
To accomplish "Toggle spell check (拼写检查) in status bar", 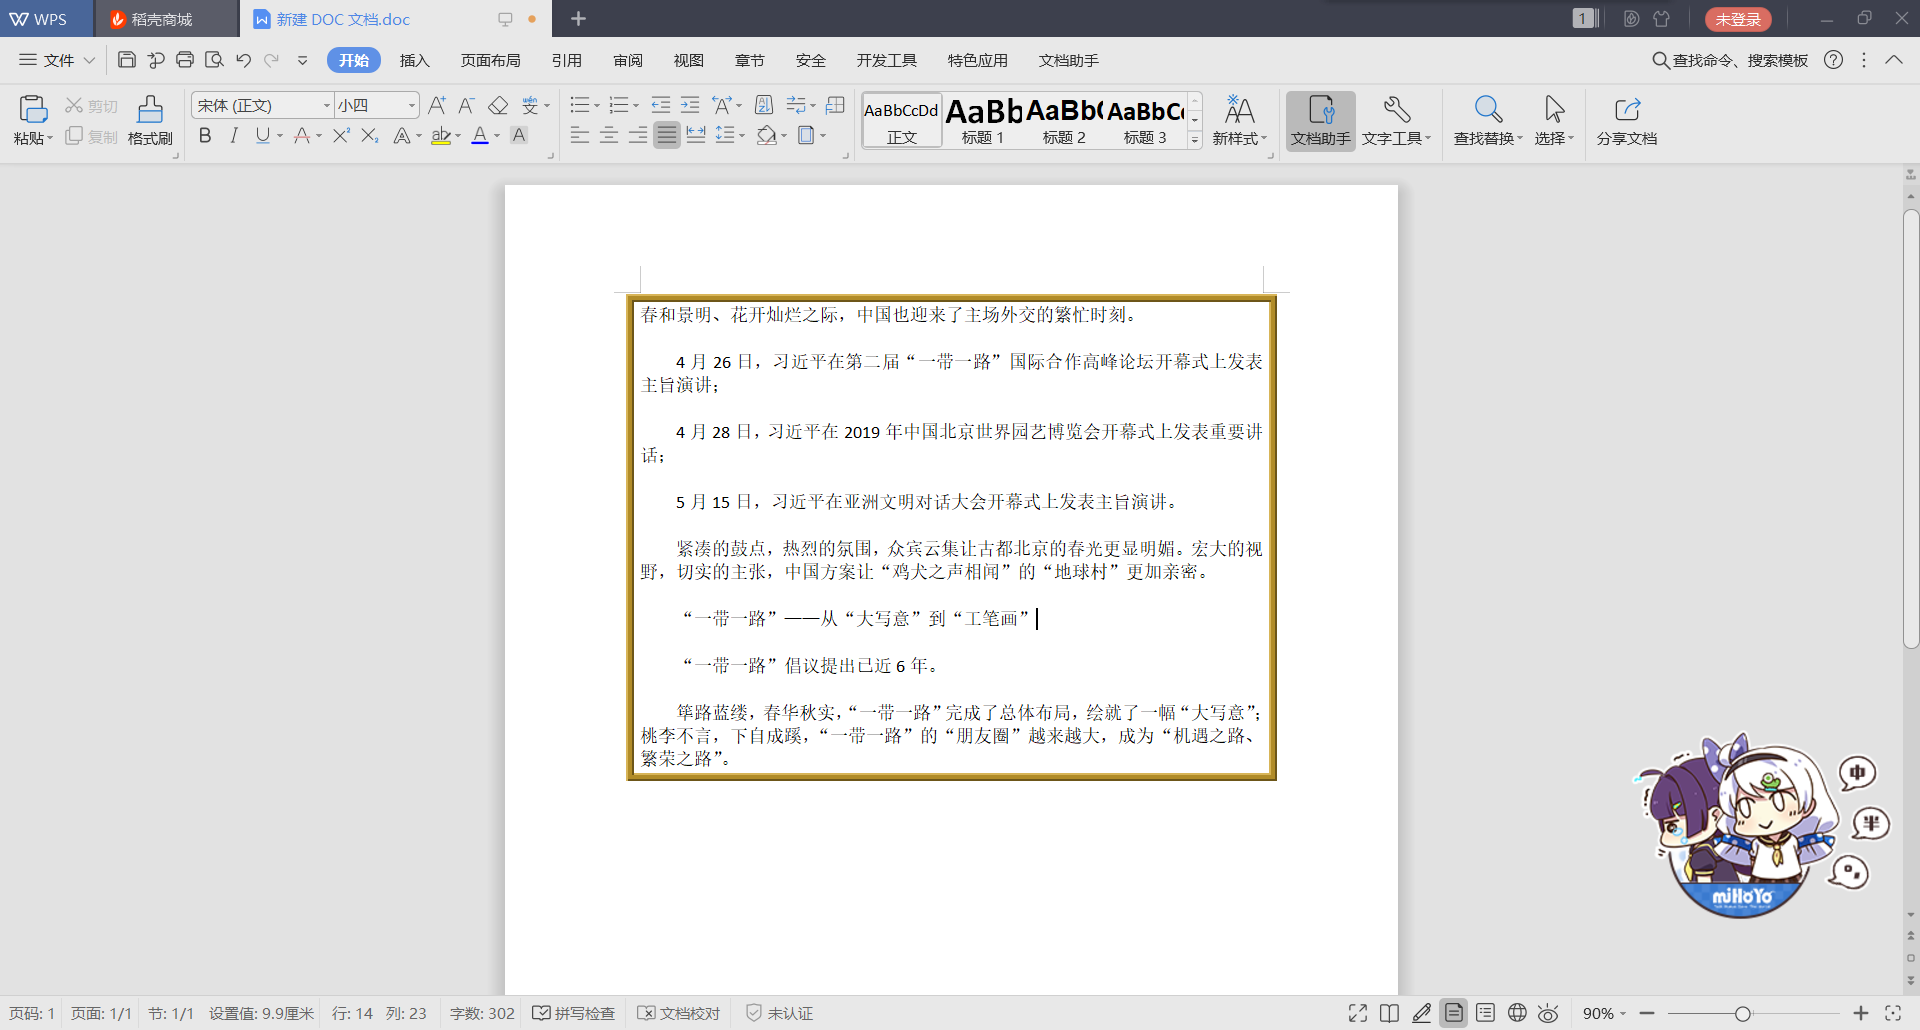I will pyautogui.click(x=574, y=1013).
